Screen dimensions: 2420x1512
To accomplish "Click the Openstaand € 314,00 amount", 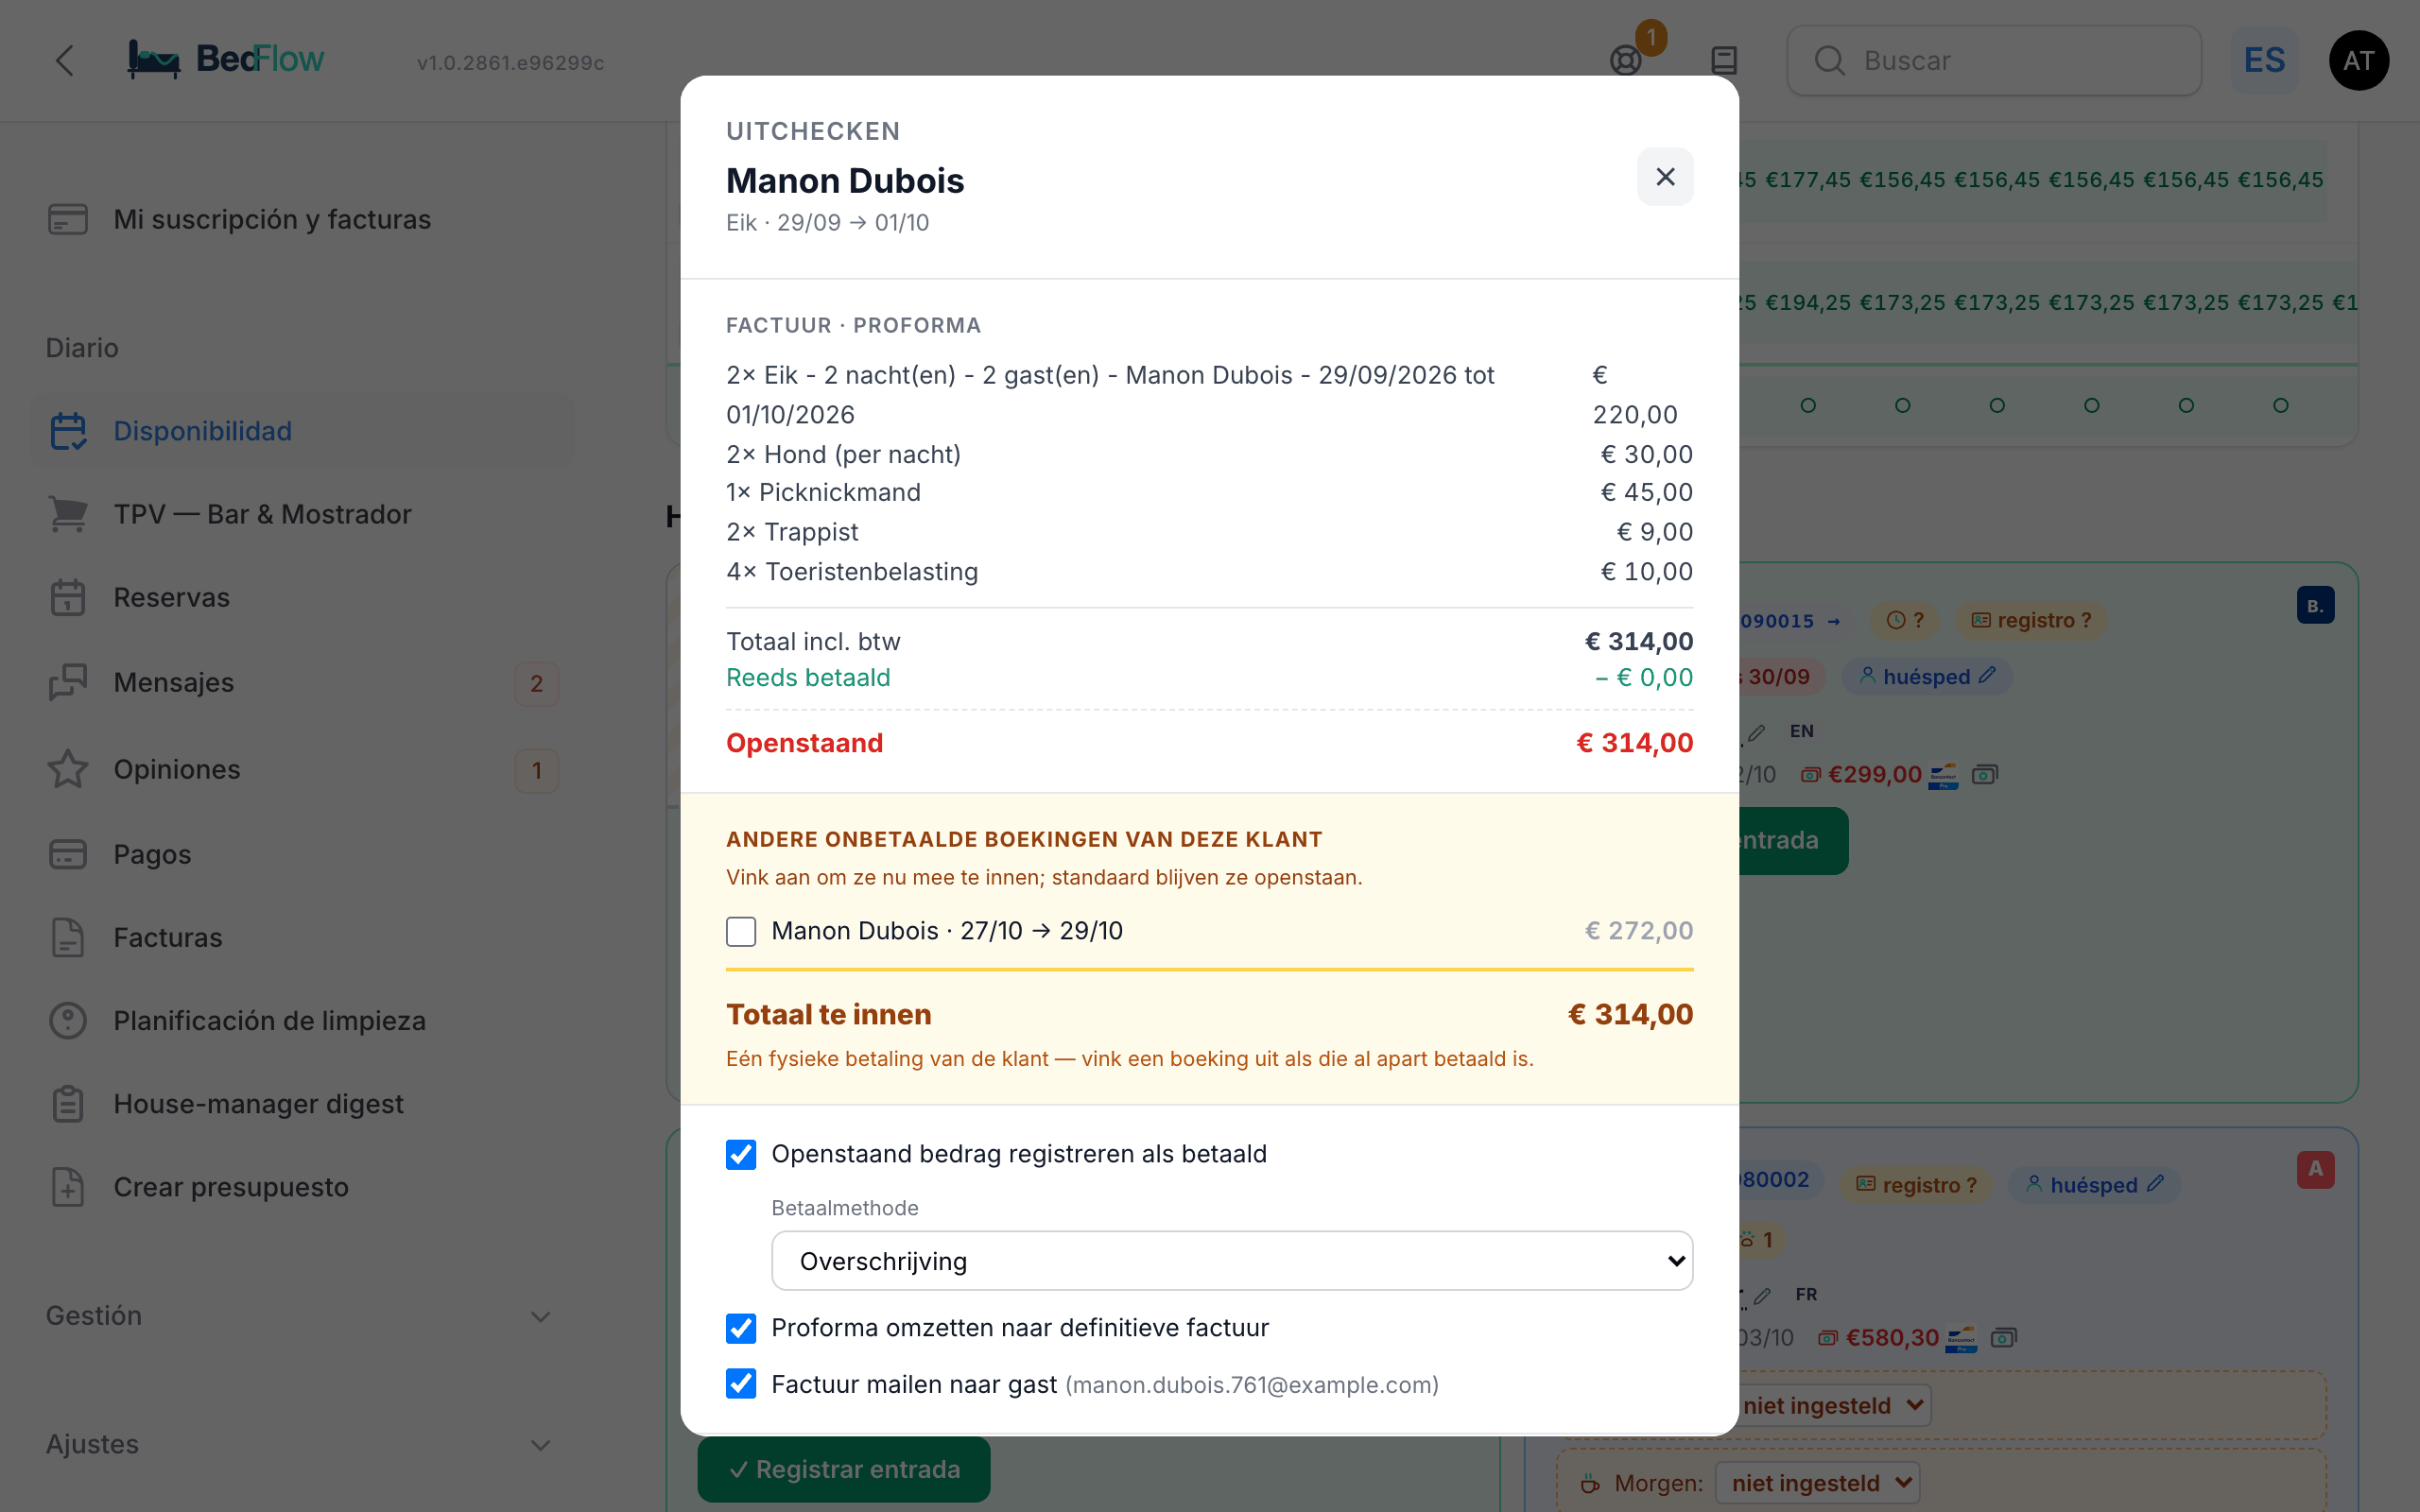I will coord(1634,743).
